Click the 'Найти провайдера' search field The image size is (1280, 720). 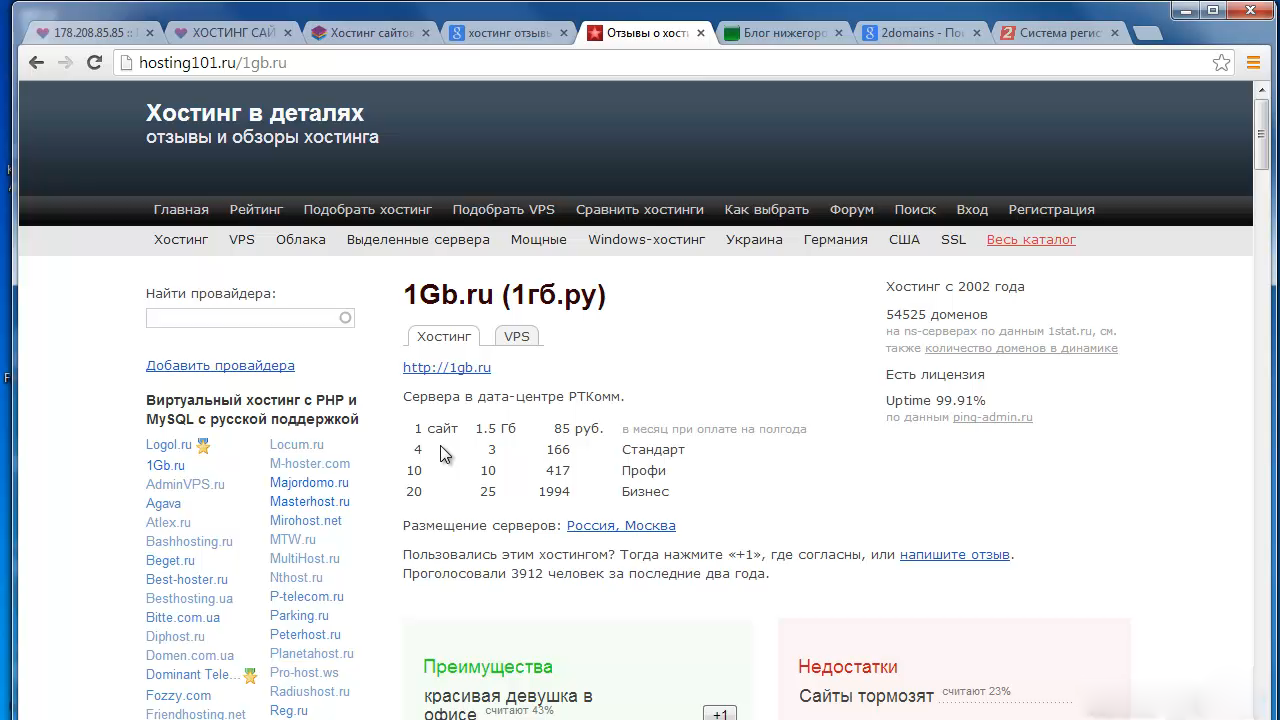(250, 318)
